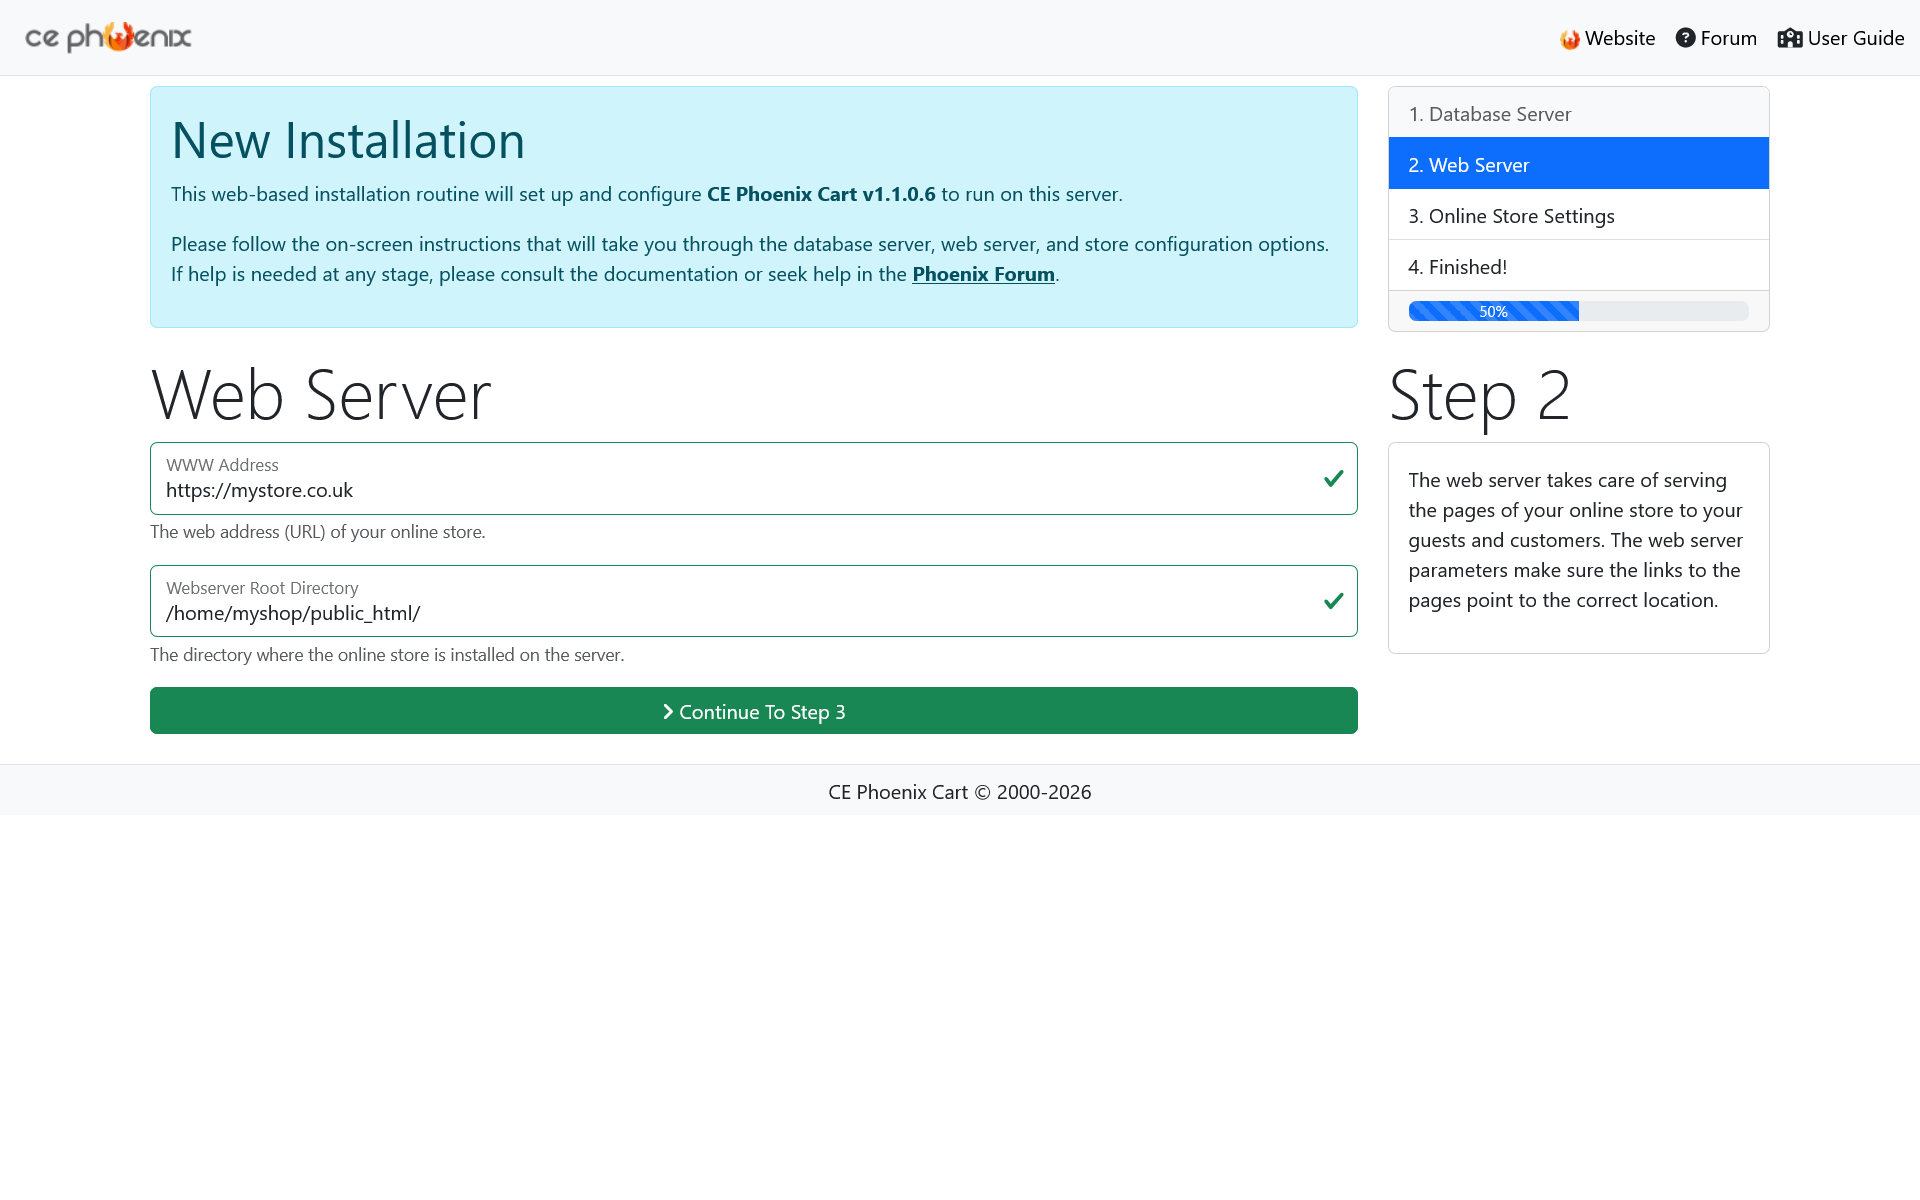This screenshot has height=1200, width=1920.
Task: Select the 2. Web Server step
Action: pyautogui.click(x=1579, y=164)
